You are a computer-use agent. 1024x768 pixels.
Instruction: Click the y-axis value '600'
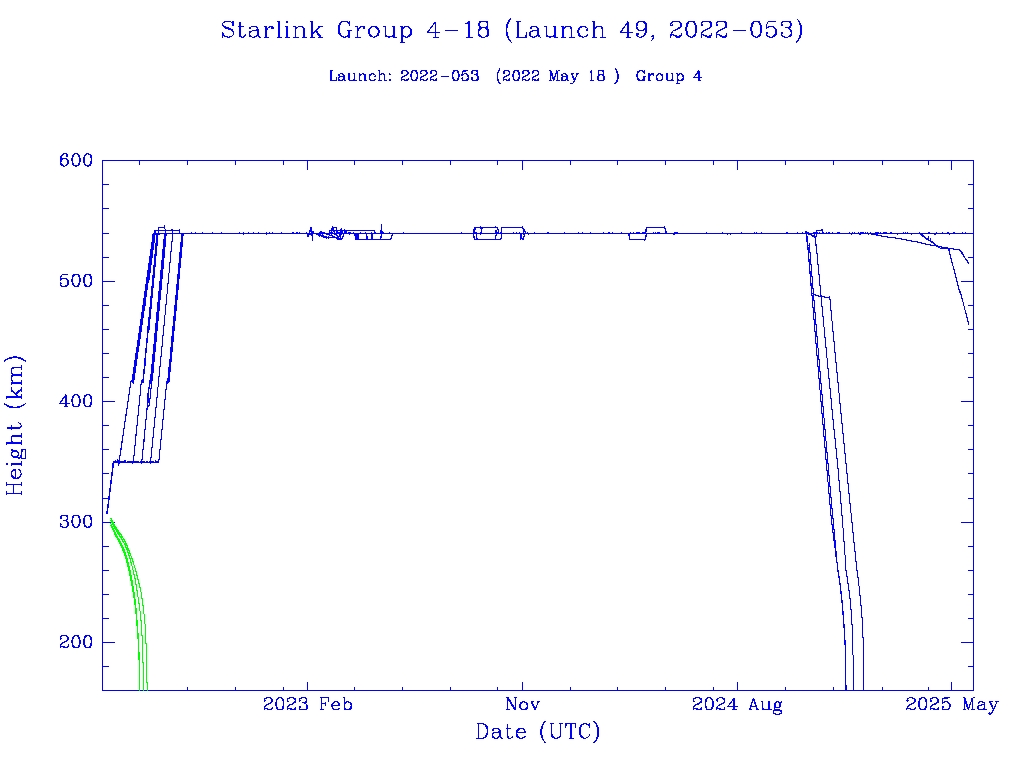pyautogui.click(x=76, y=161)
